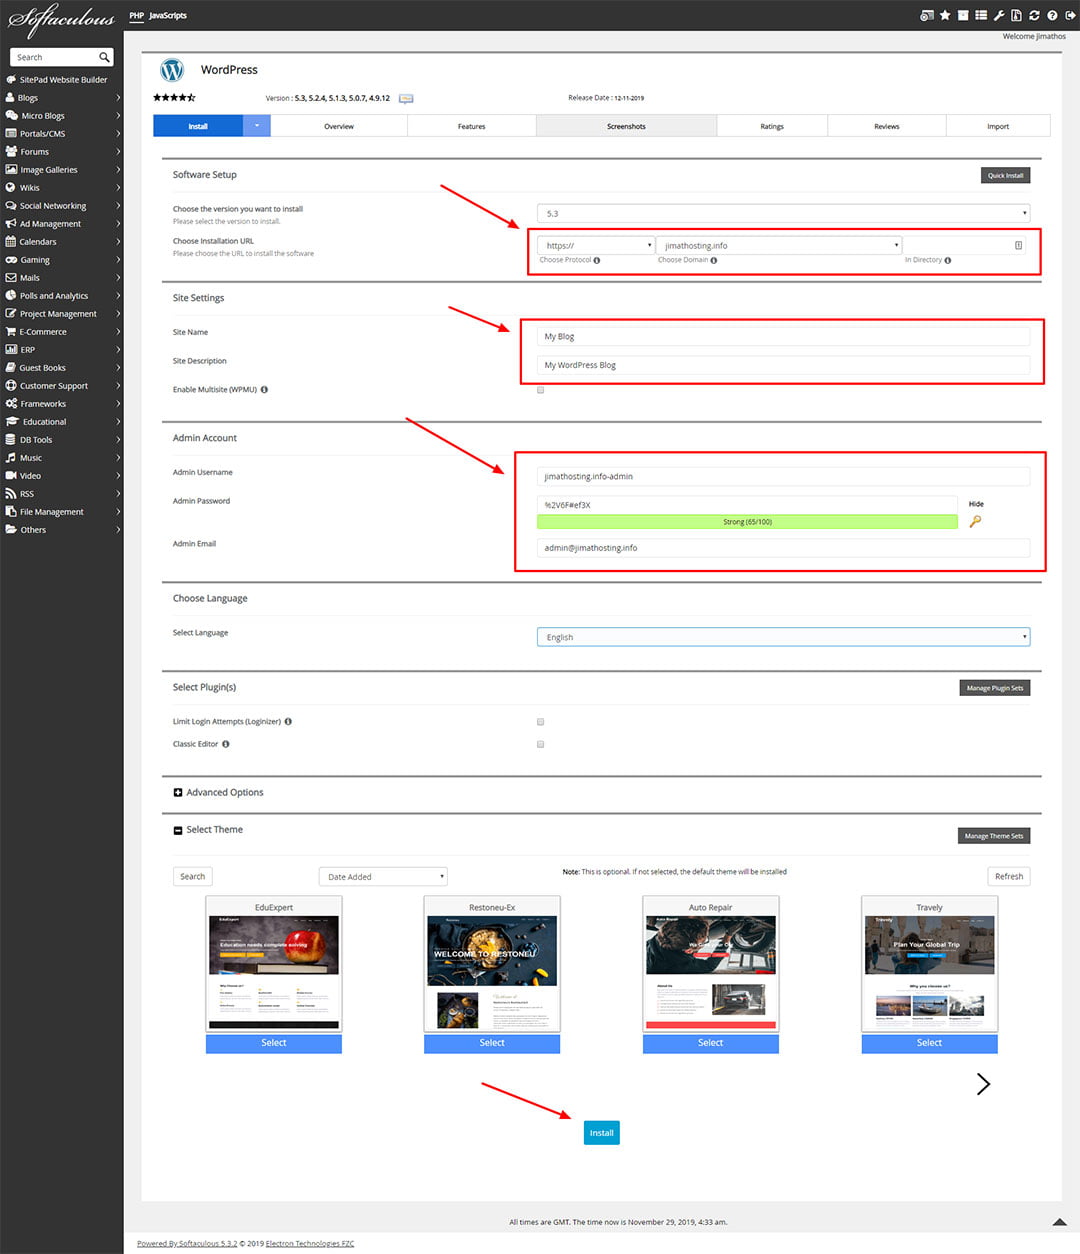Check the Classic Editor plugin checkbox

coord(540,744)
